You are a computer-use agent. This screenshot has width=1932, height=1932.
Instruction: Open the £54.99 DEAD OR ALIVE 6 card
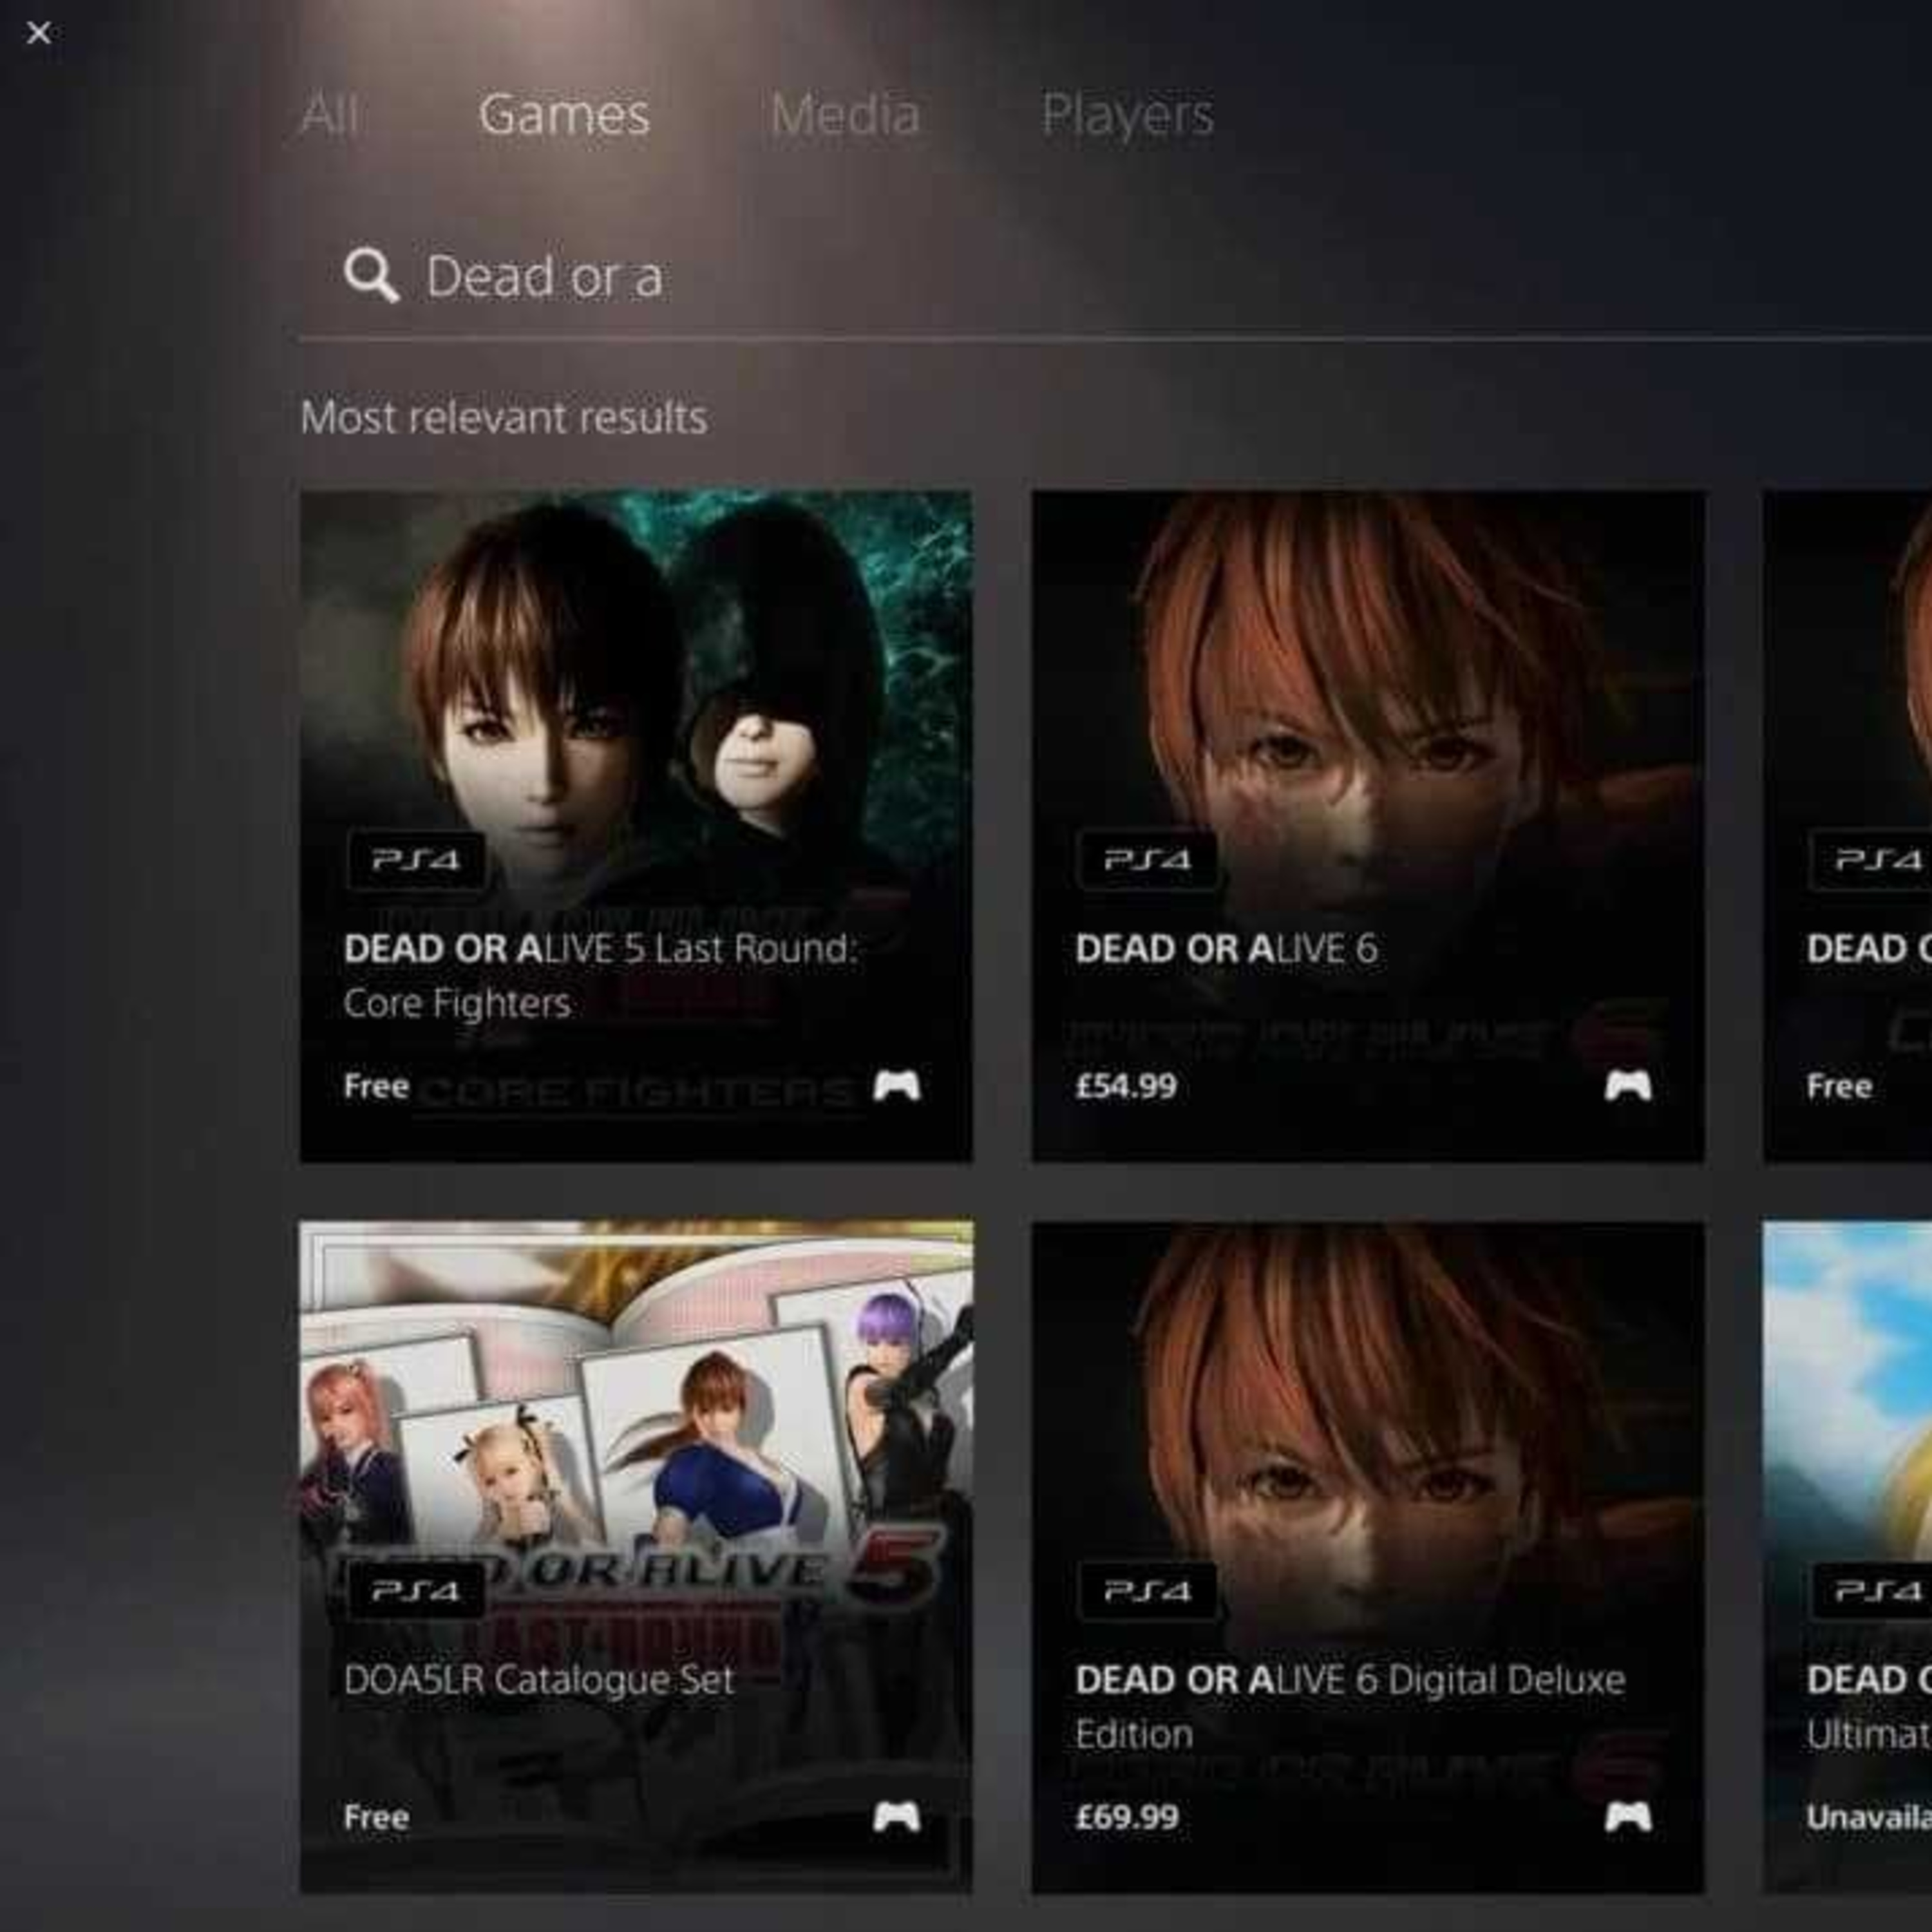1368,826
